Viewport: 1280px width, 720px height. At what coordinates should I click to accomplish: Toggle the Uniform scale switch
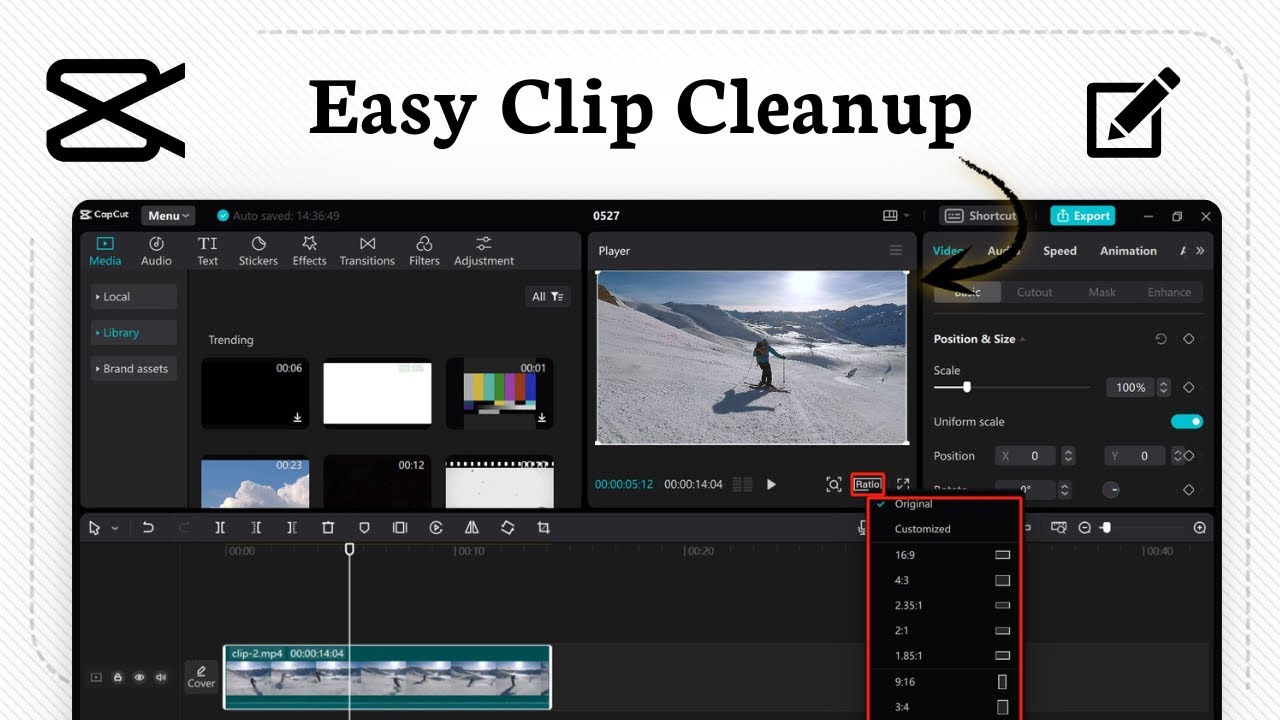coord(1187,422)
